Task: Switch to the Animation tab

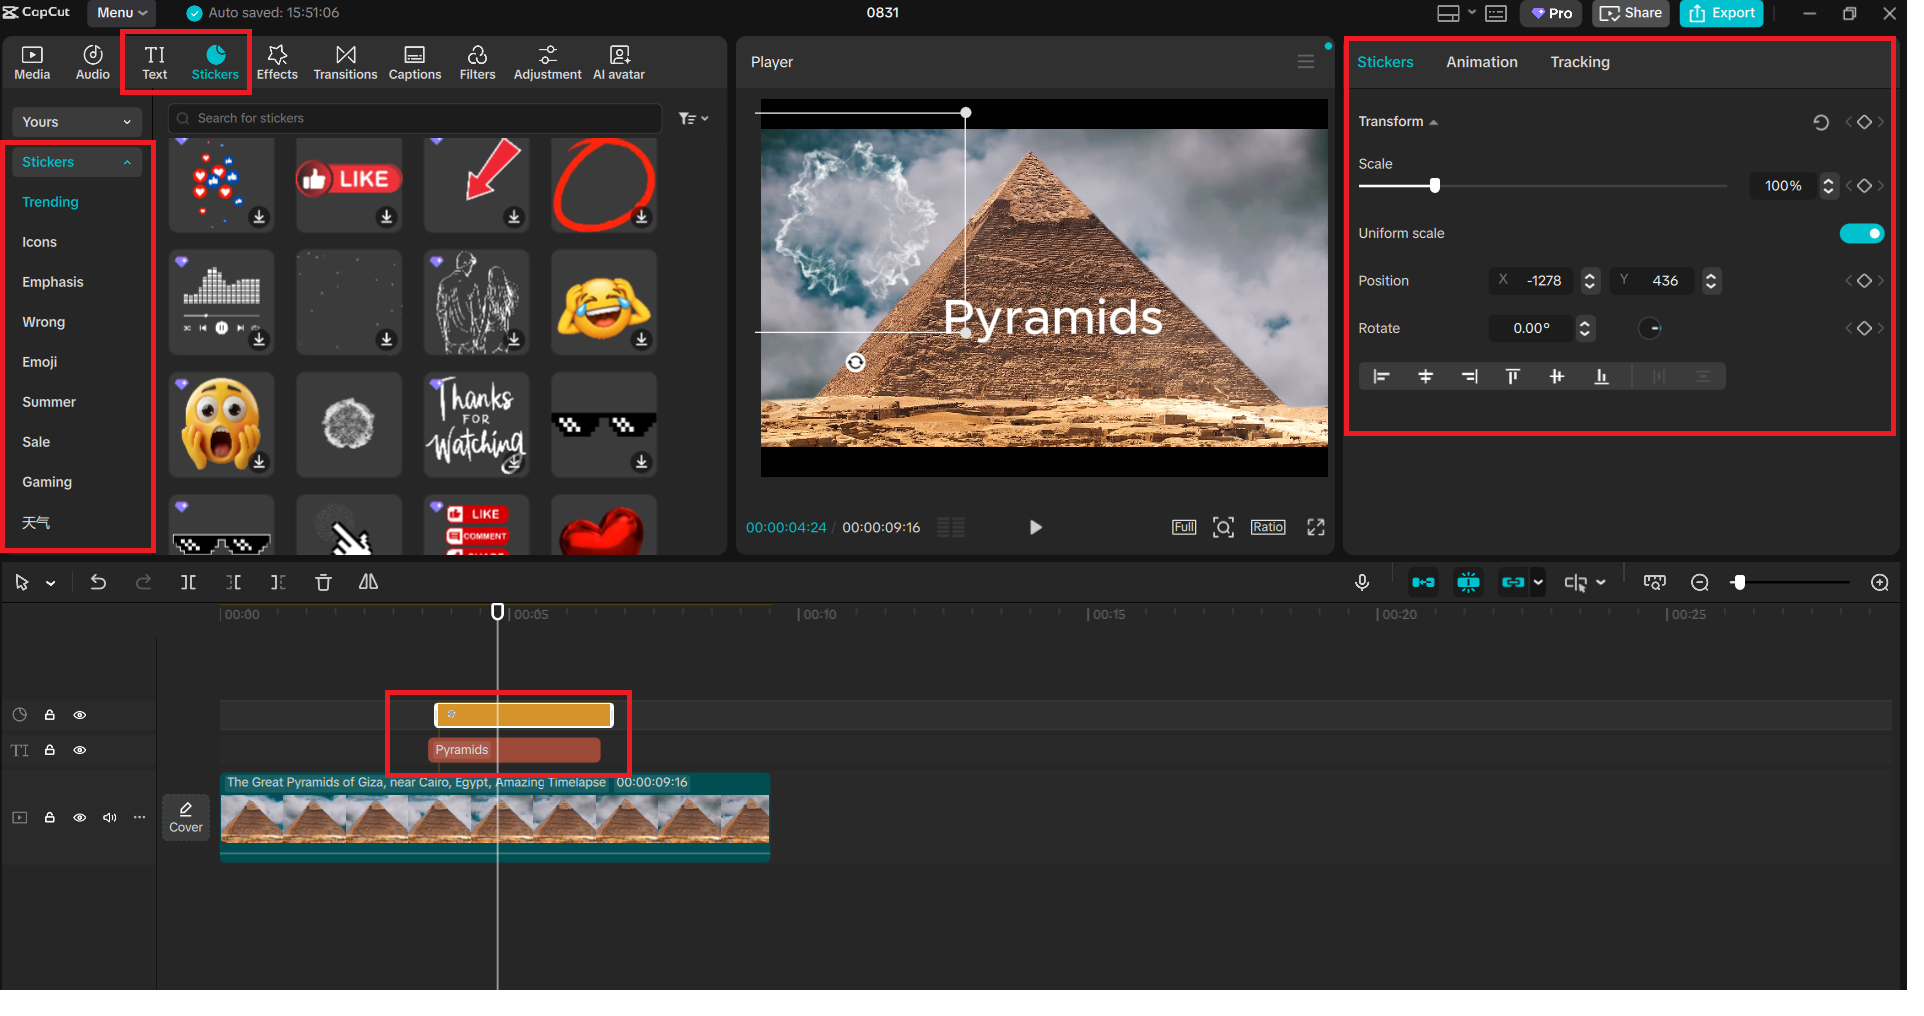Action: point(1481,62)
